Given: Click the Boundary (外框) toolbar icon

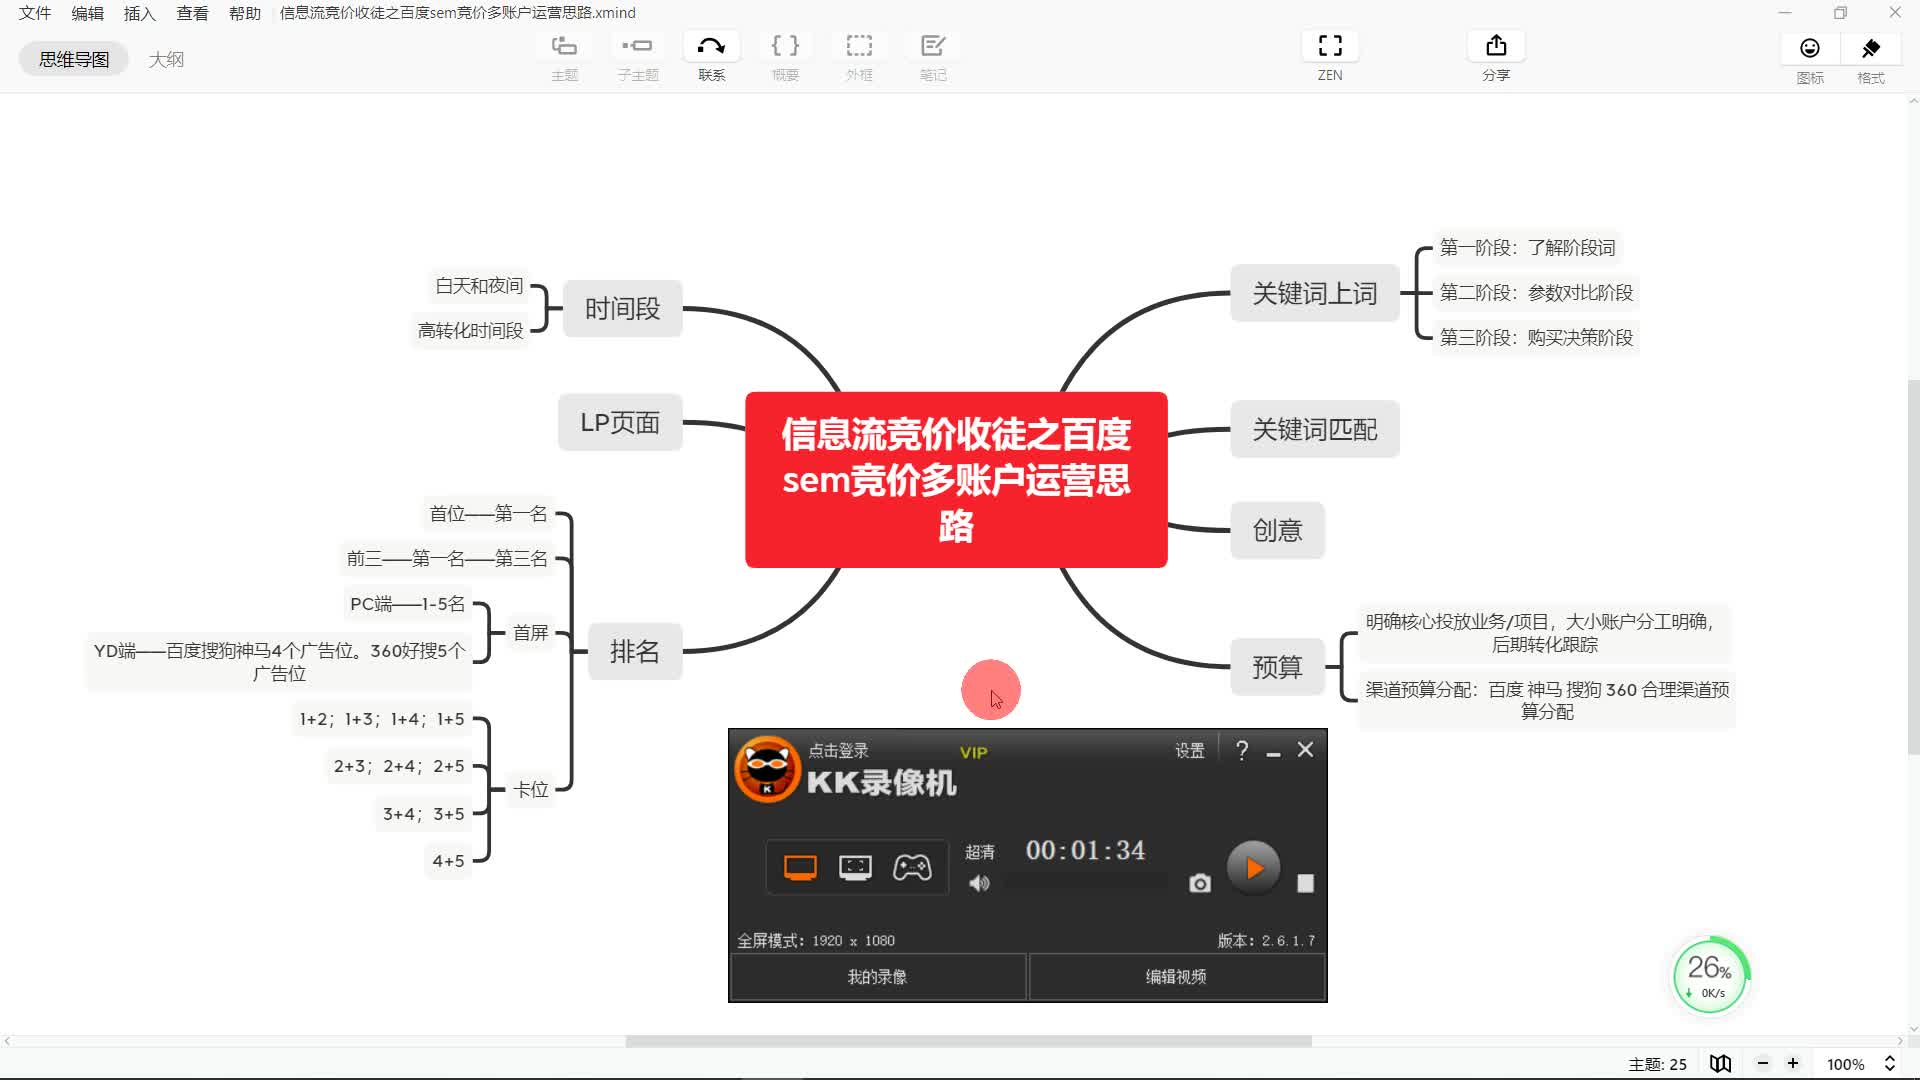Looking at the screenshot, I should pos(859,46).
